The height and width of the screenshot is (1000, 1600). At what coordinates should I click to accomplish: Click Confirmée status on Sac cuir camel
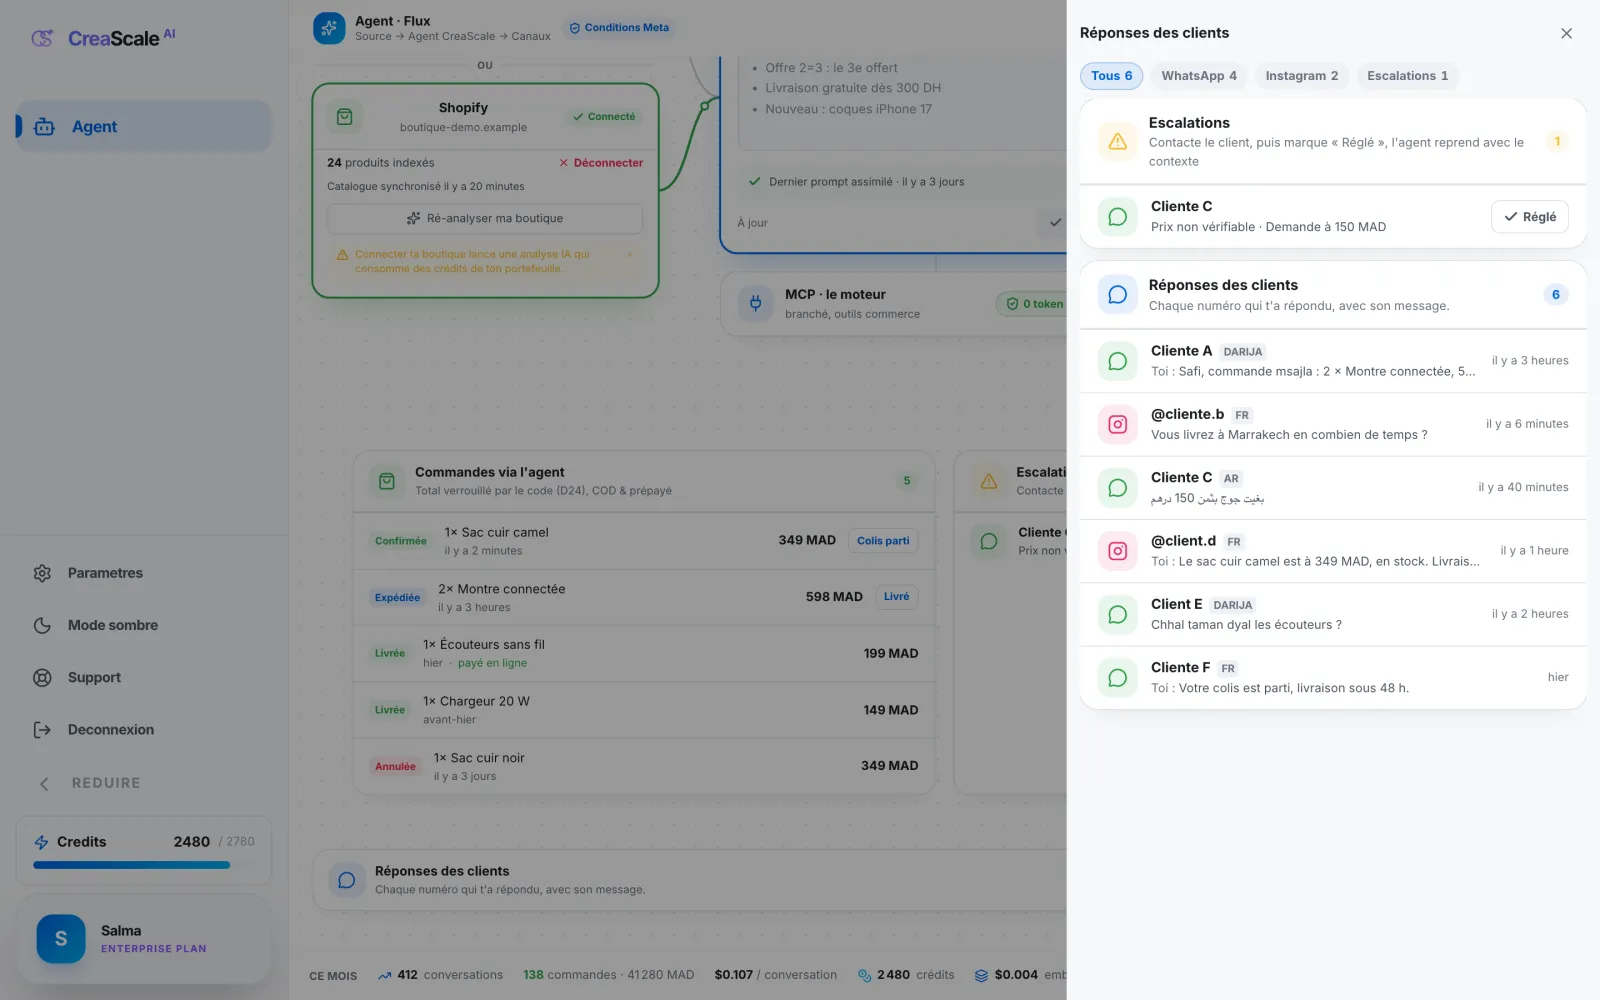(x=400, y=541)
